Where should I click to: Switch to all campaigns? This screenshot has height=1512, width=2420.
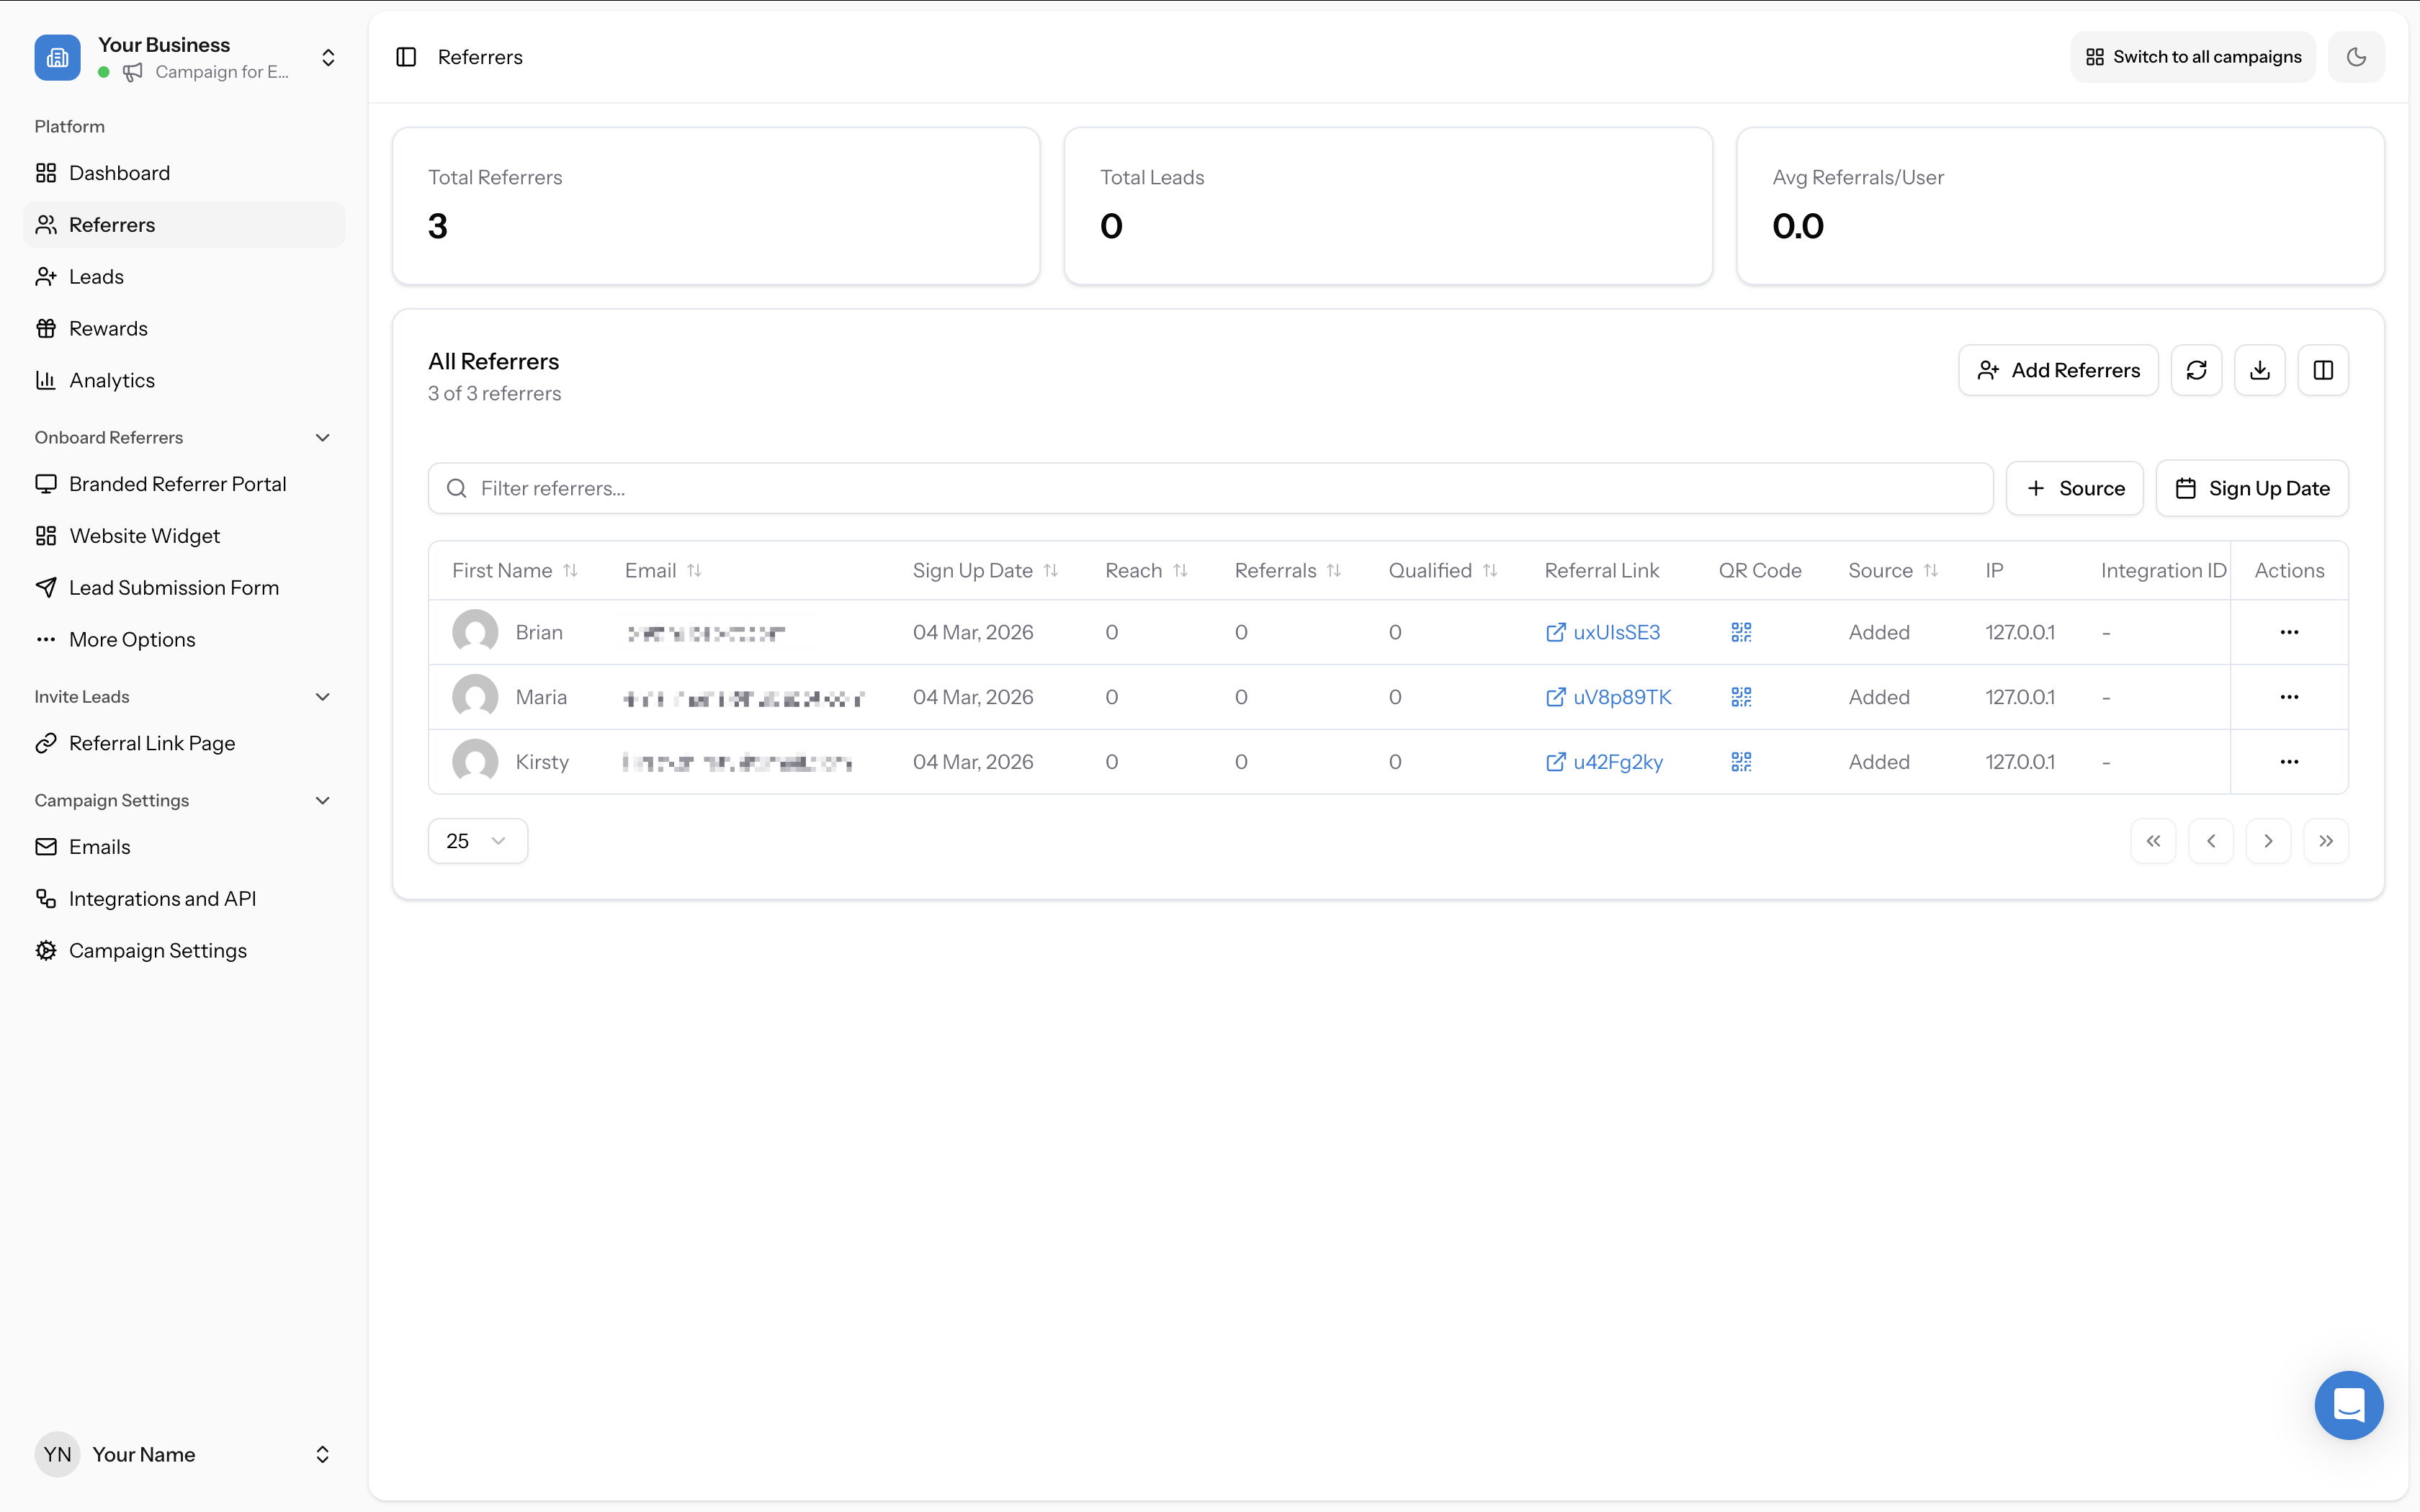click(x=2192, y=57)
